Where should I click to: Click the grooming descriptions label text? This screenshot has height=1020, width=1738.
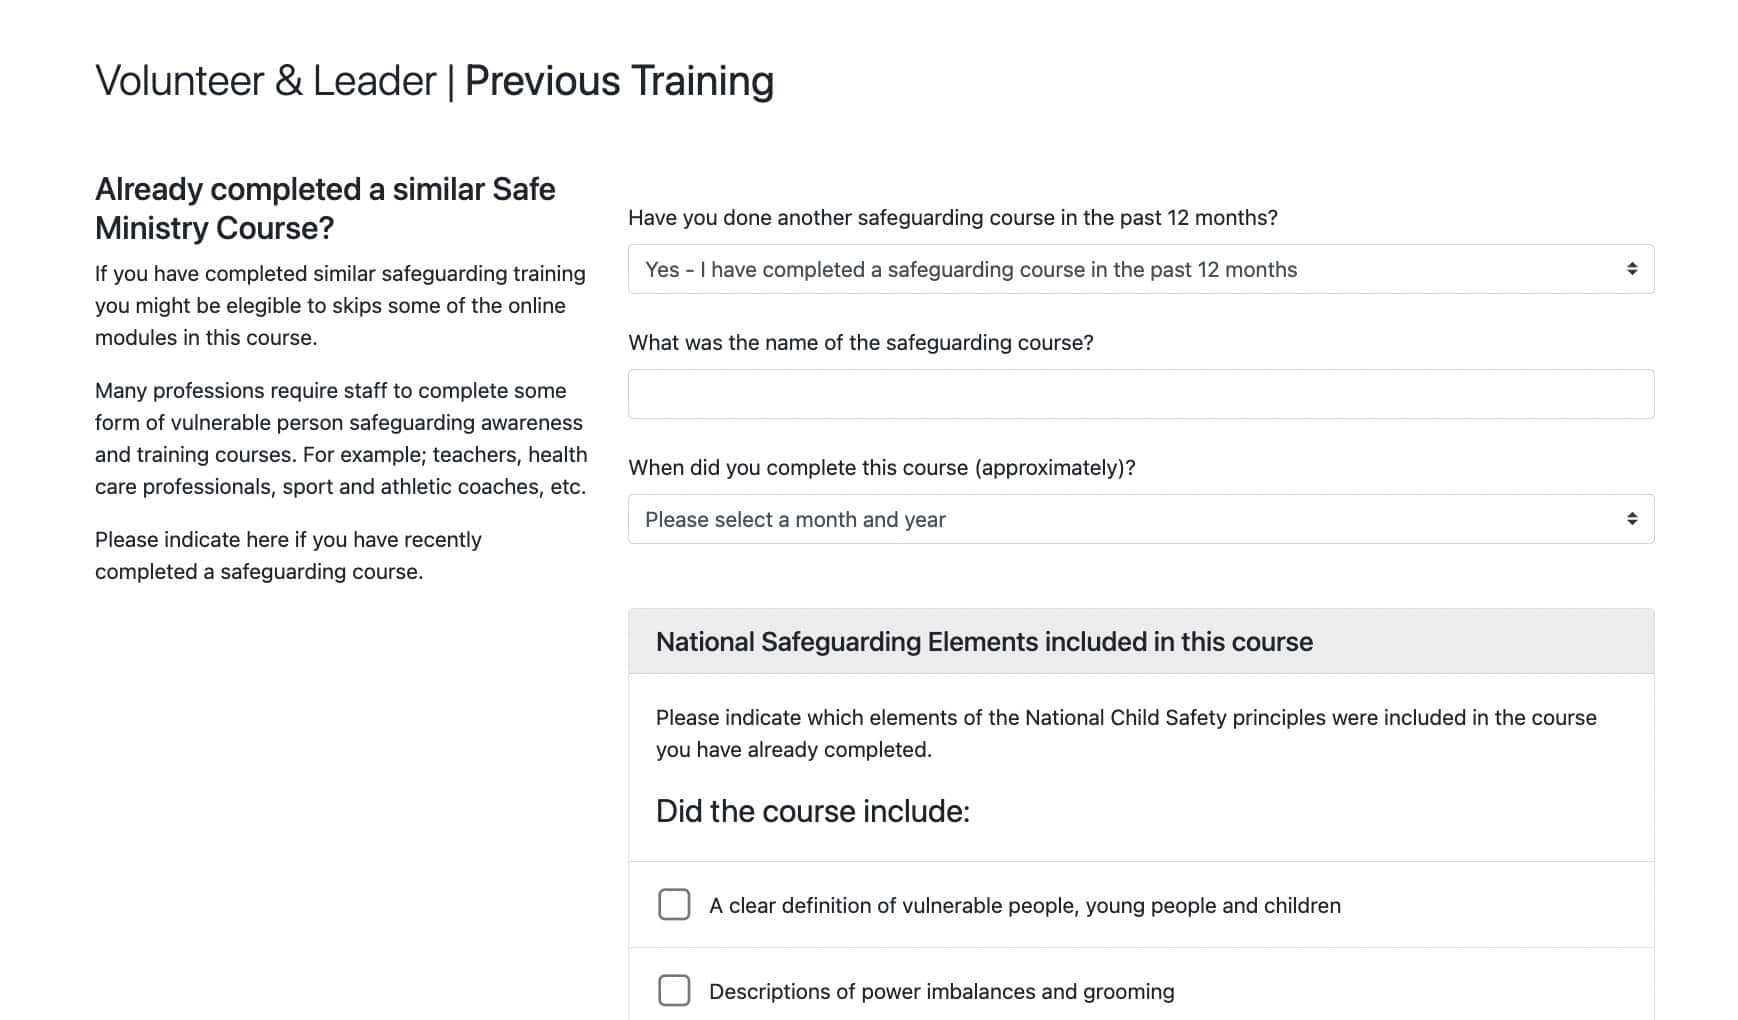941,991
